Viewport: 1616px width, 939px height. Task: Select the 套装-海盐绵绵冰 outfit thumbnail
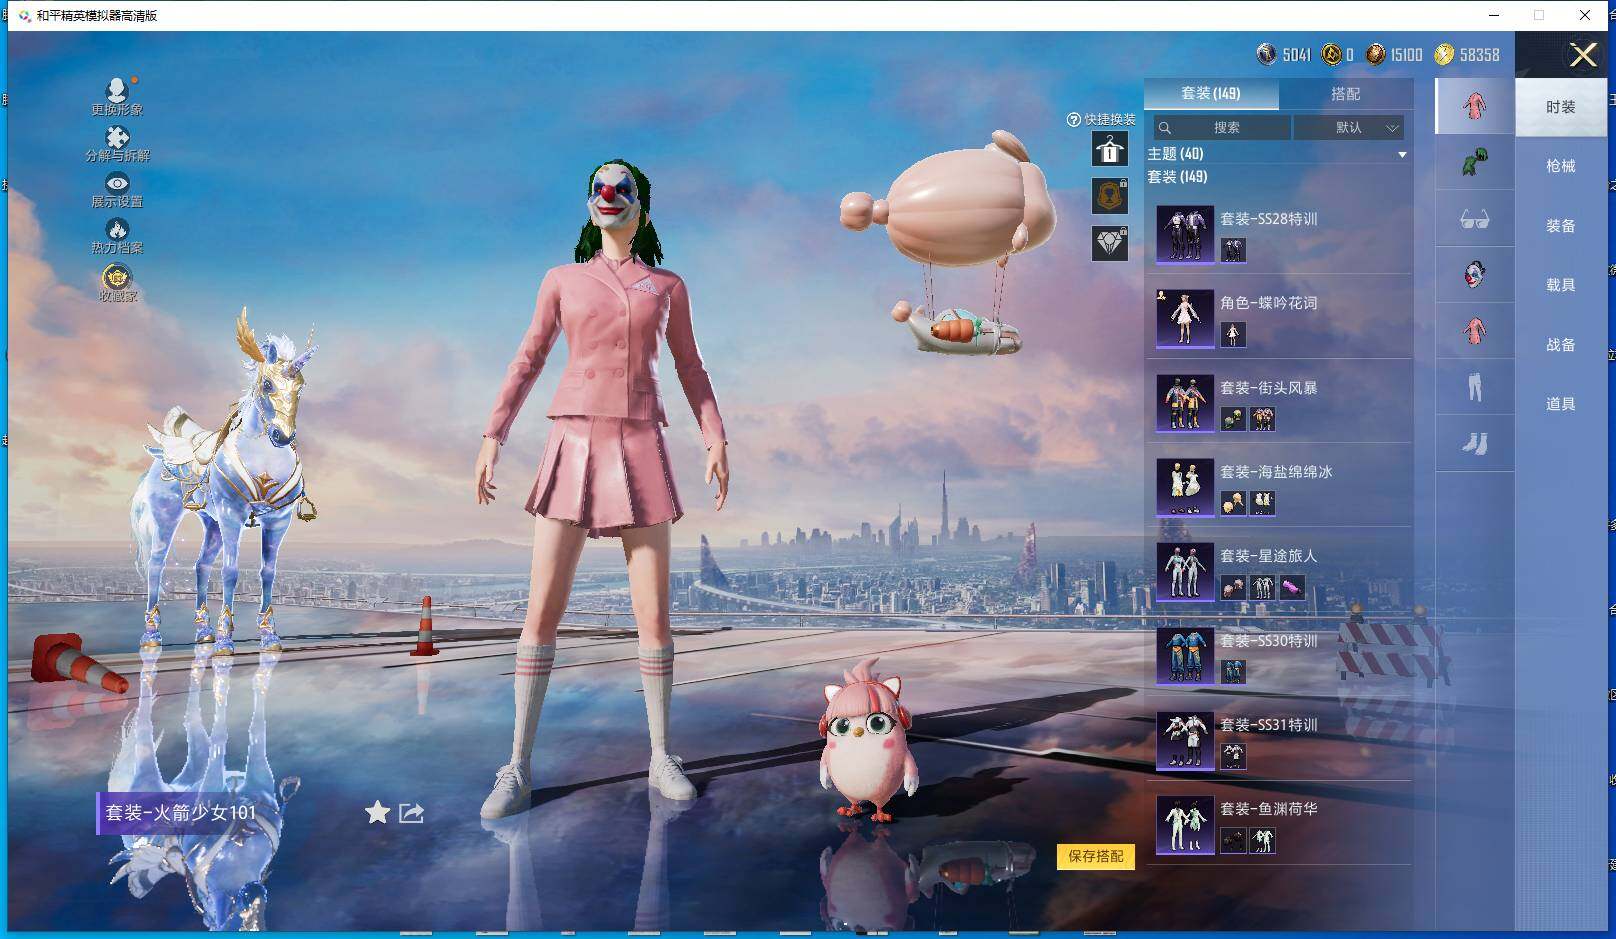click(1185, 487)
